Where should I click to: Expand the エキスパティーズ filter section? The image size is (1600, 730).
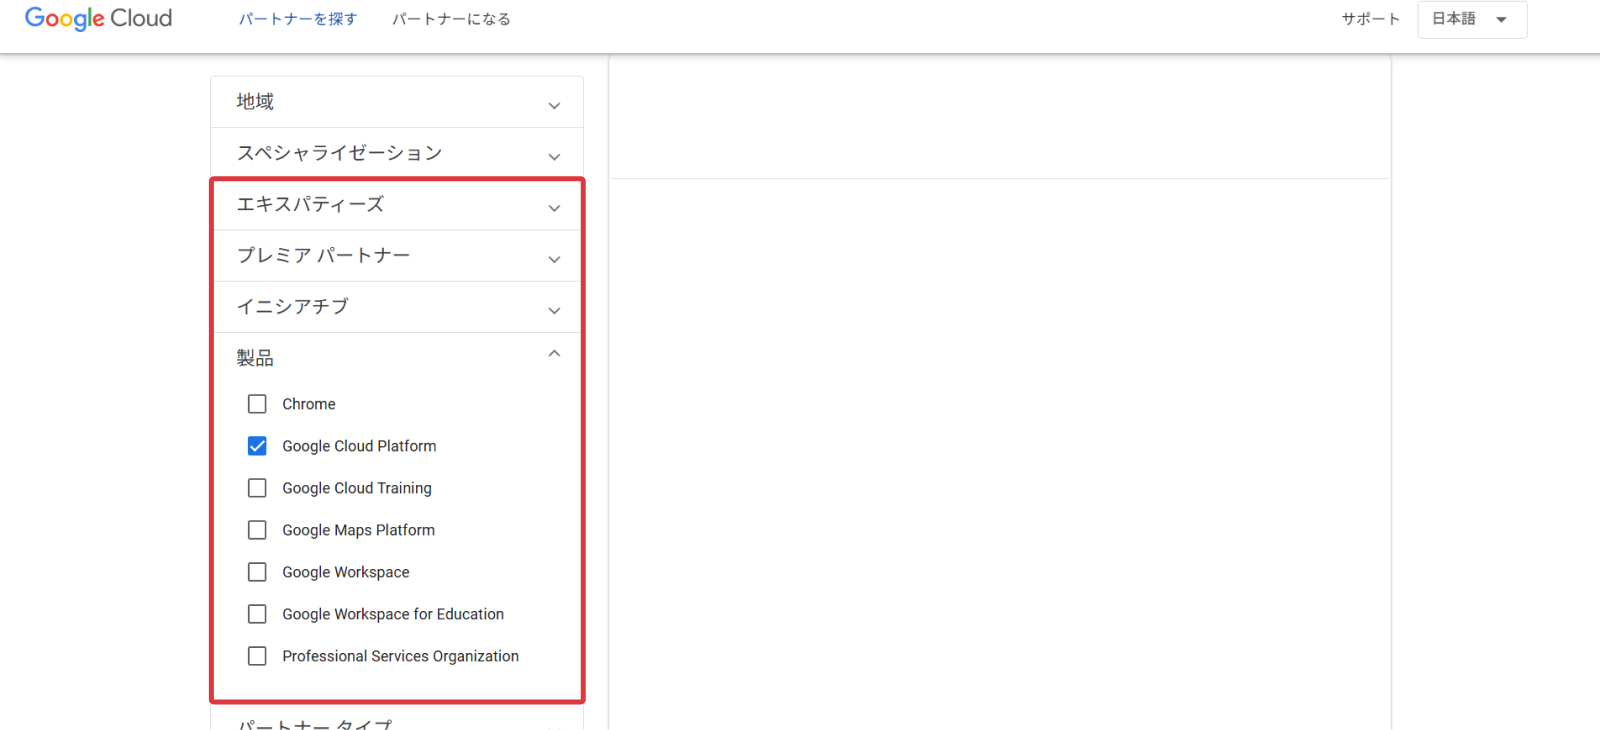pos(397,205)
